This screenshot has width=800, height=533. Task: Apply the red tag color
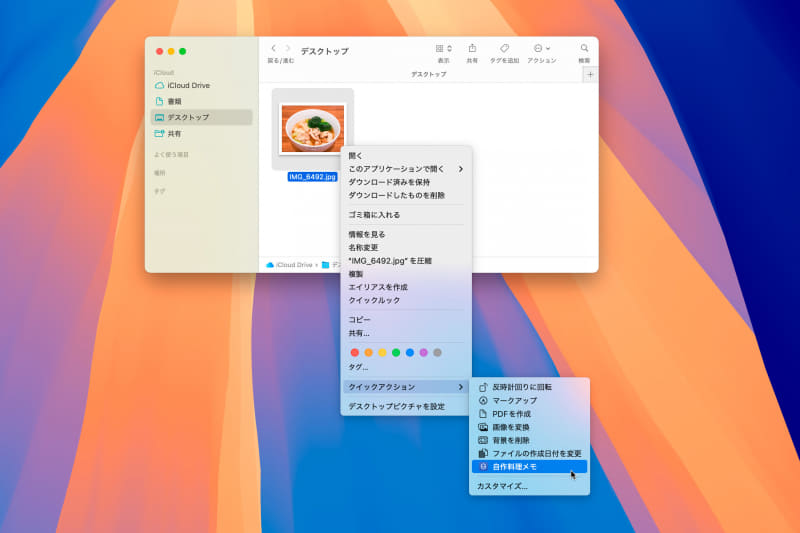click(355, 352)
